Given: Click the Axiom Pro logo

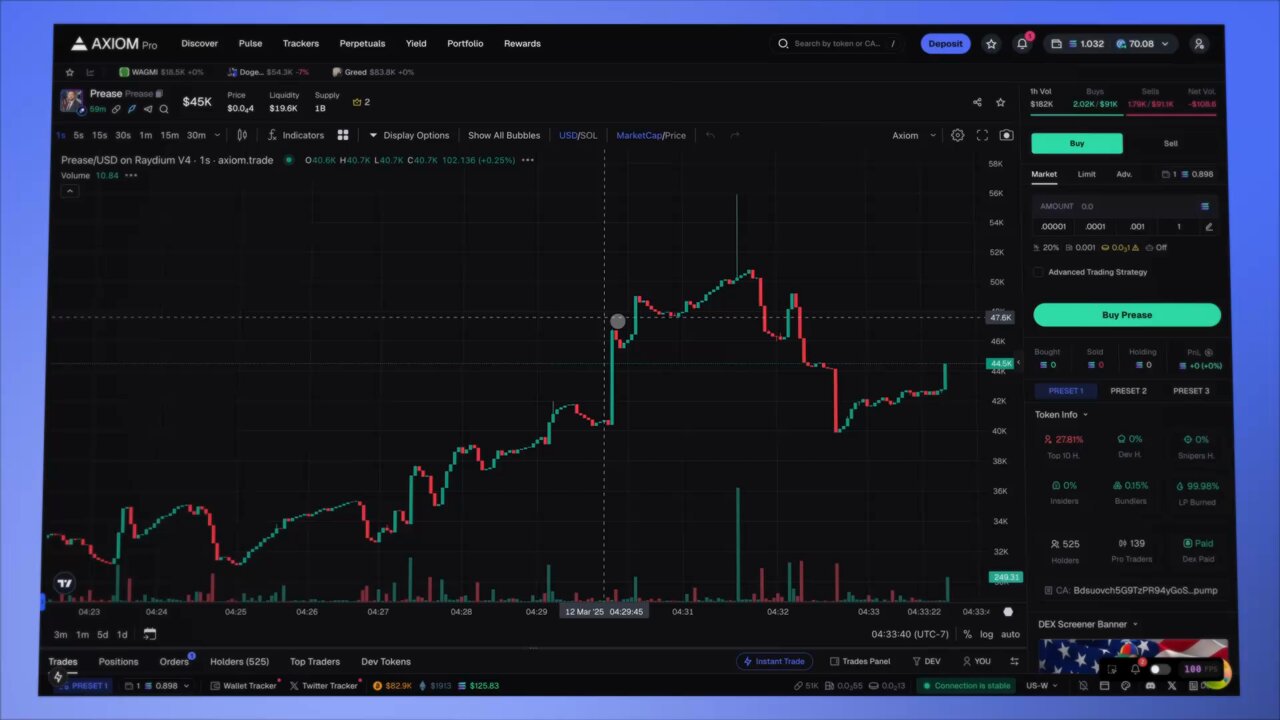Looking at the screenshot, I should 114,44.
